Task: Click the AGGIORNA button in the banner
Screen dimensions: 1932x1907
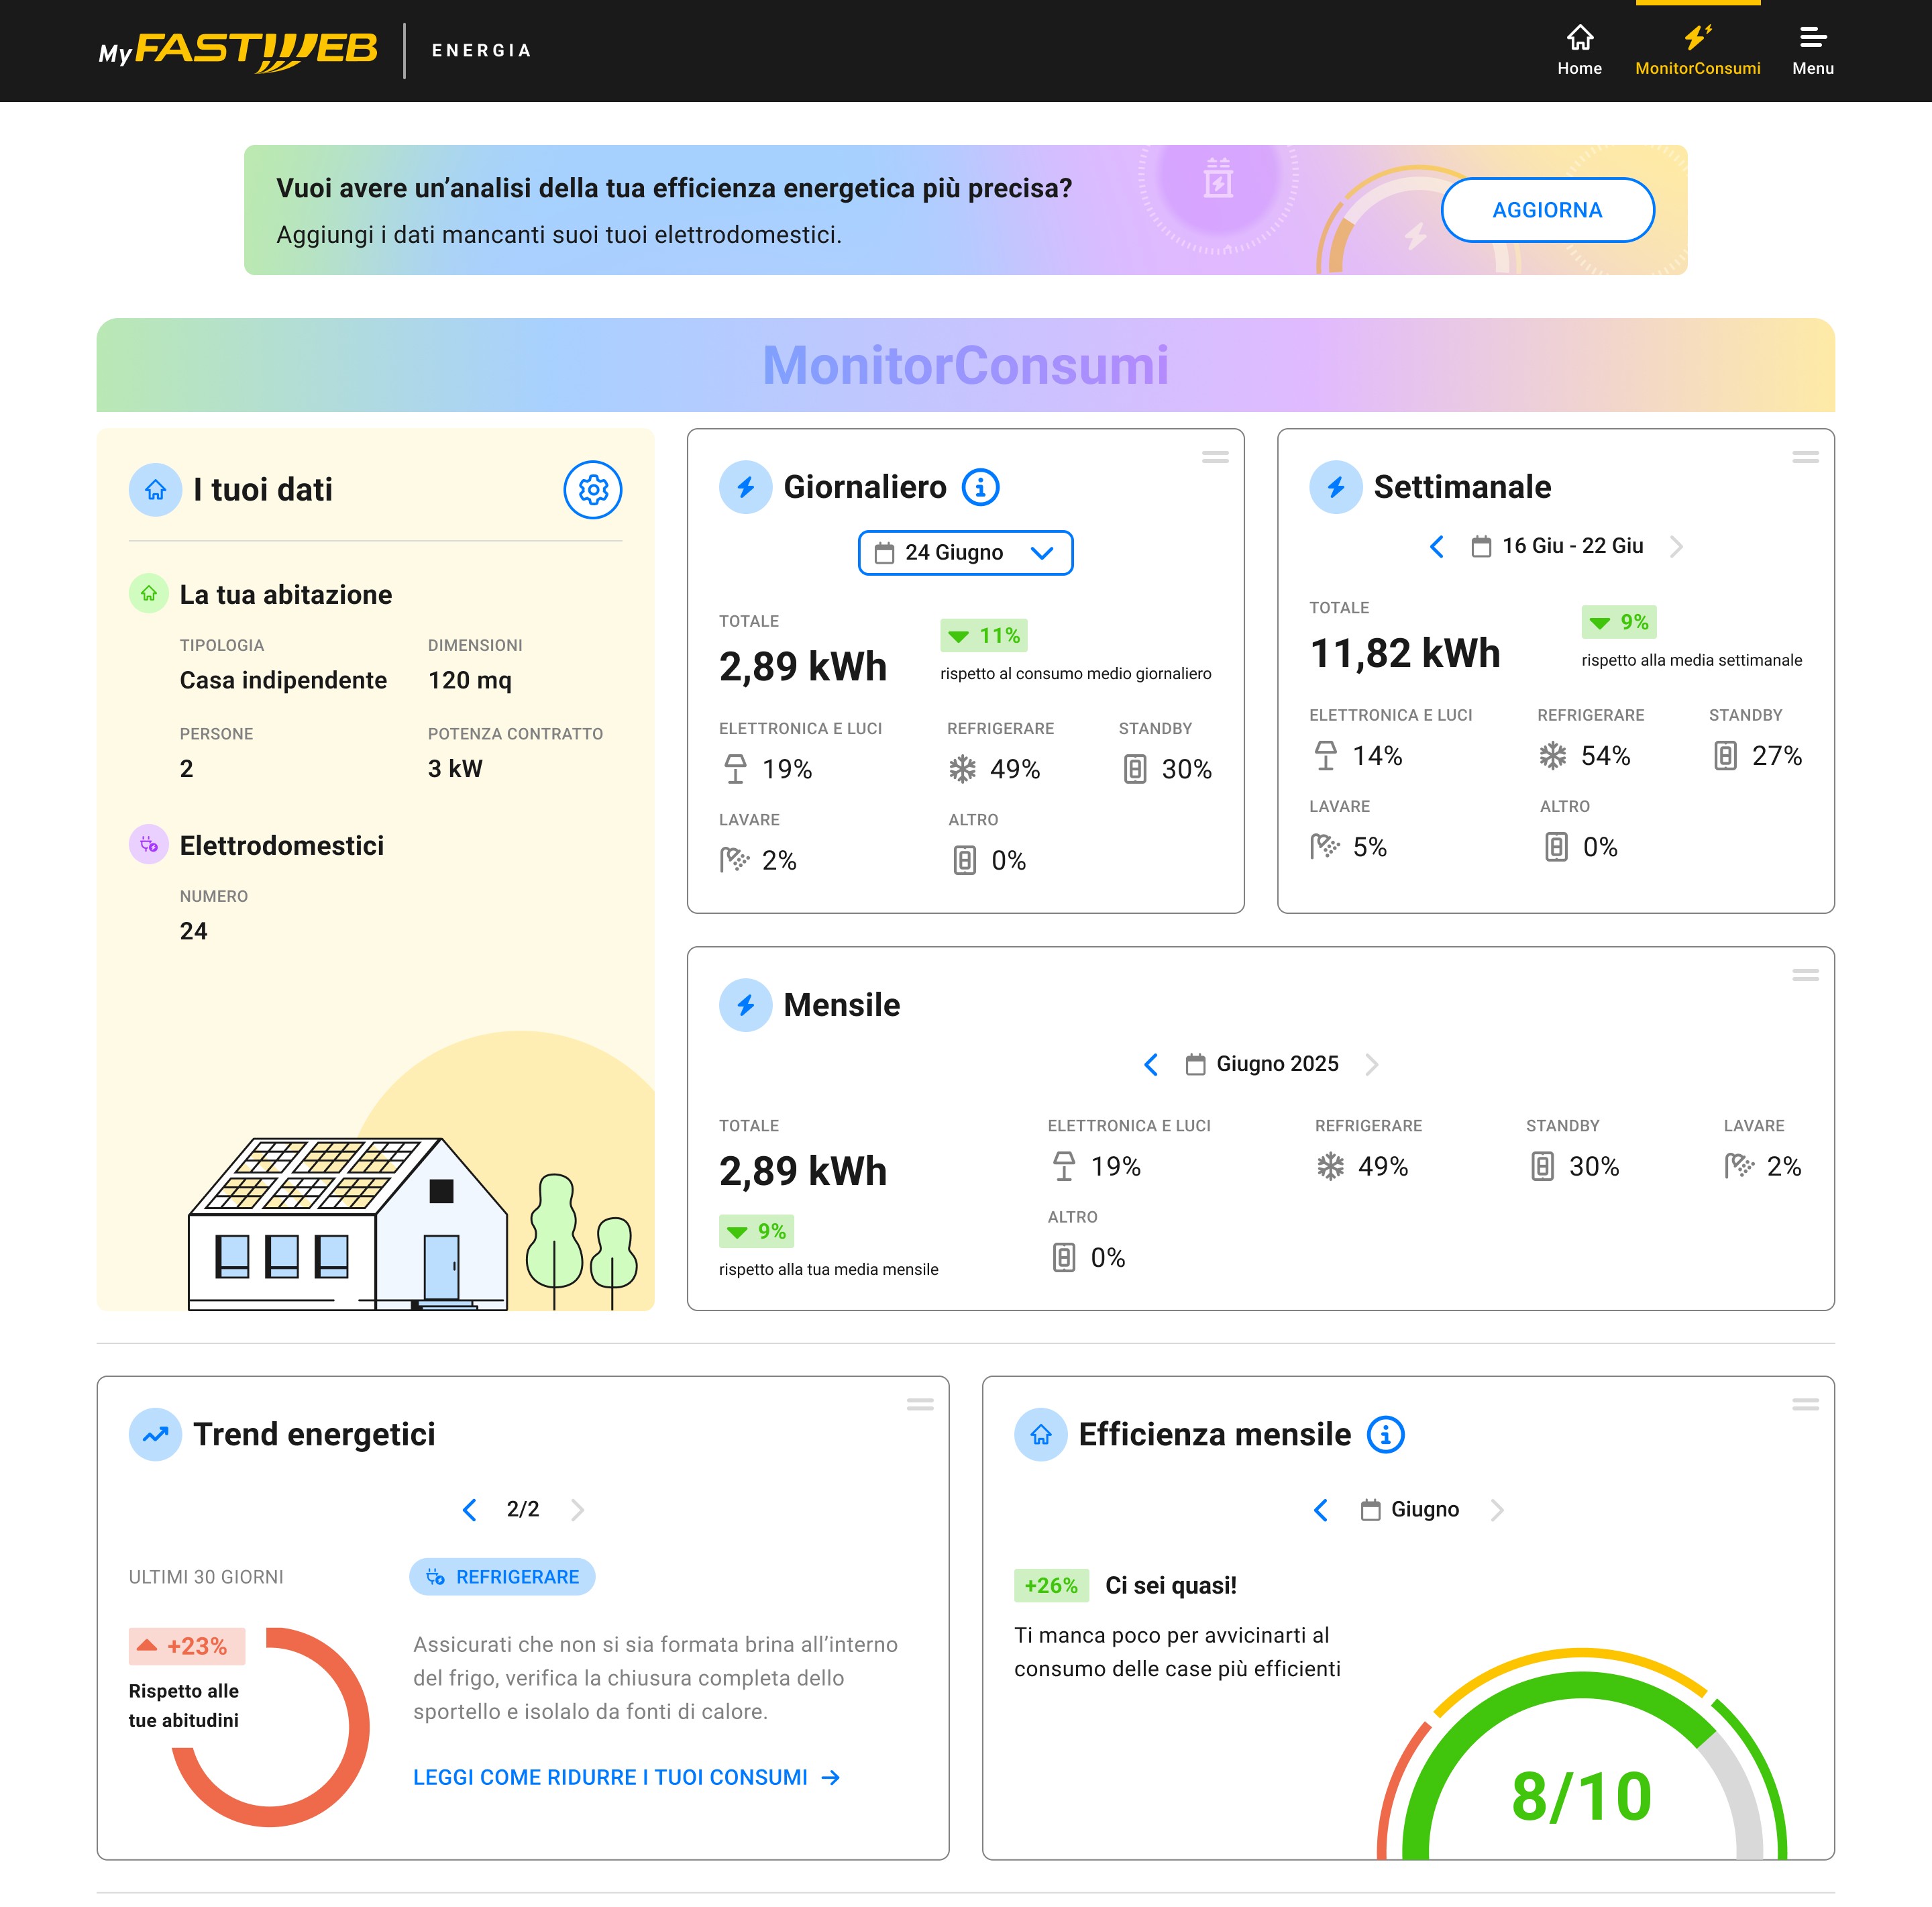Action: [x=1547, y=210]
